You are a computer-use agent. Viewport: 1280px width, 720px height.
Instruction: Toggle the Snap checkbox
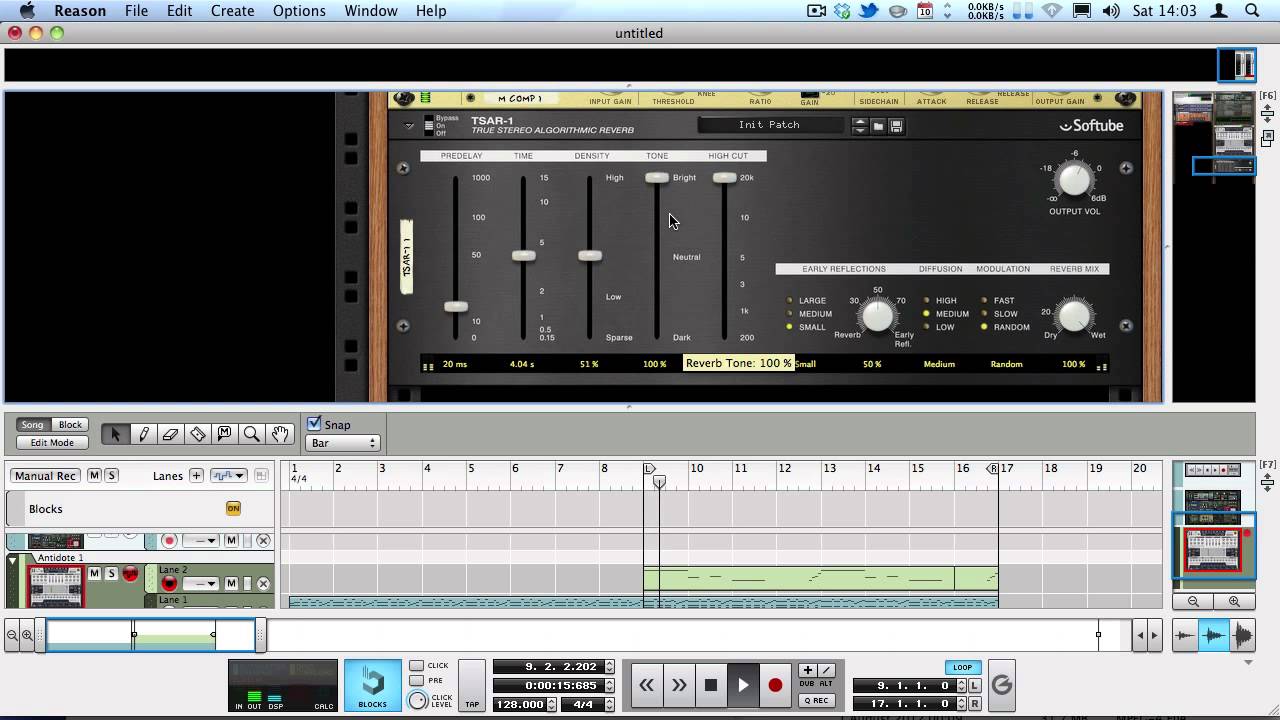click(314, 424)
